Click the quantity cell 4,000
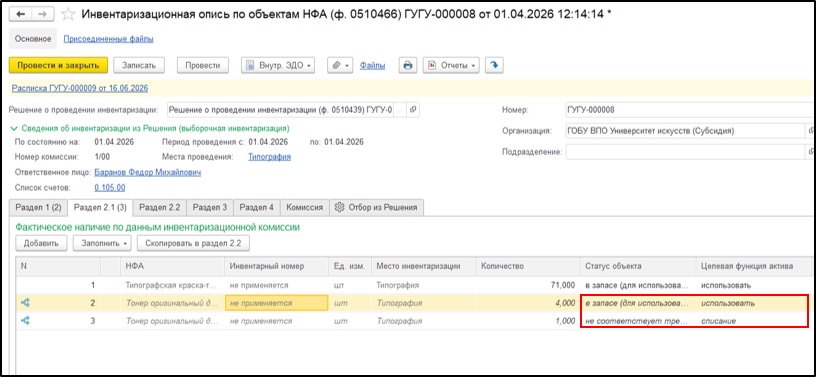This screenshot has height=377, width=816. click(528, 303)
